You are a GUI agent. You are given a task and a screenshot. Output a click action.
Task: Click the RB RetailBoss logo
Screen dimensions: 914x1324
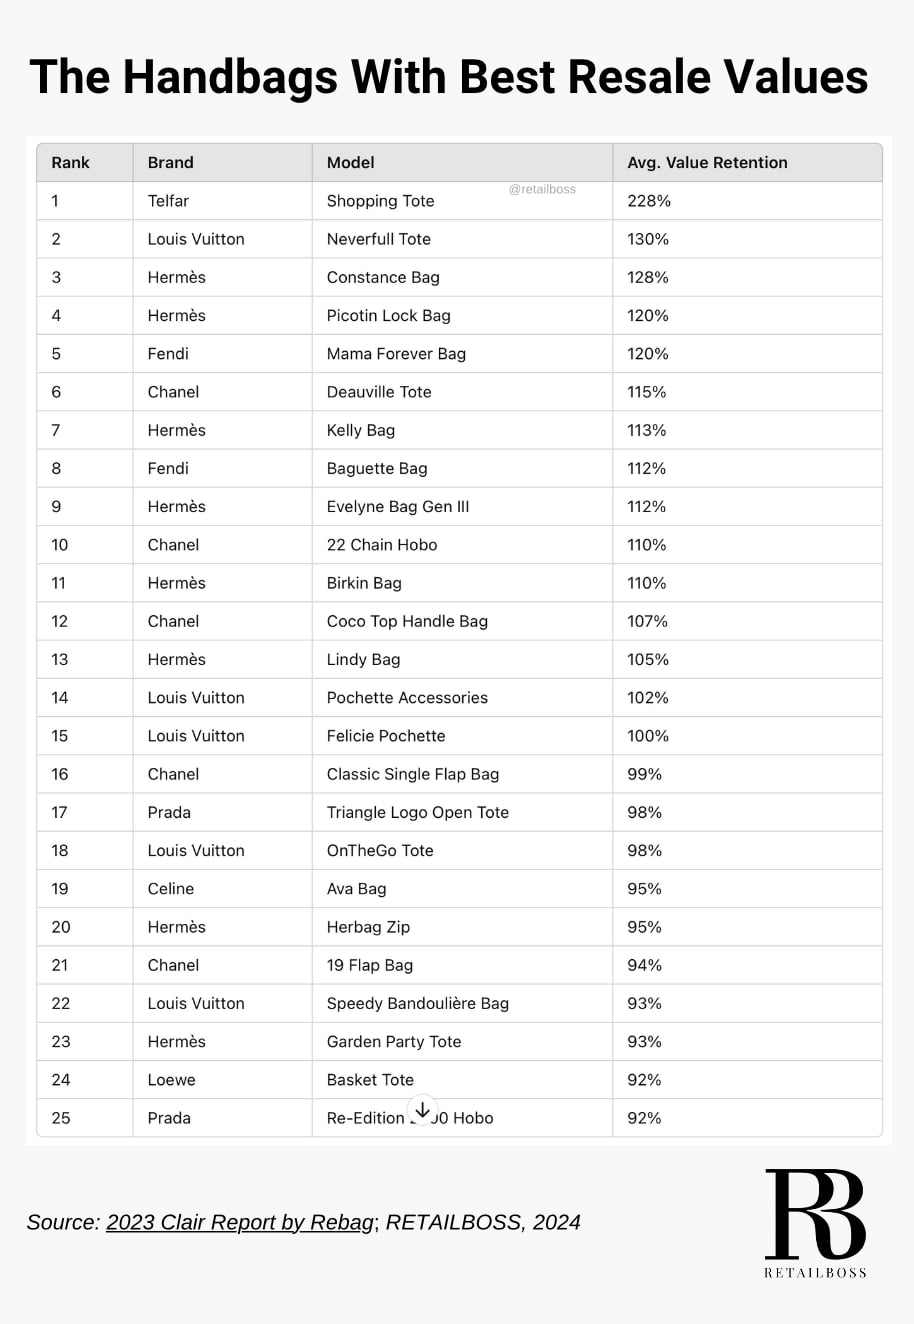coord(815,1224)
